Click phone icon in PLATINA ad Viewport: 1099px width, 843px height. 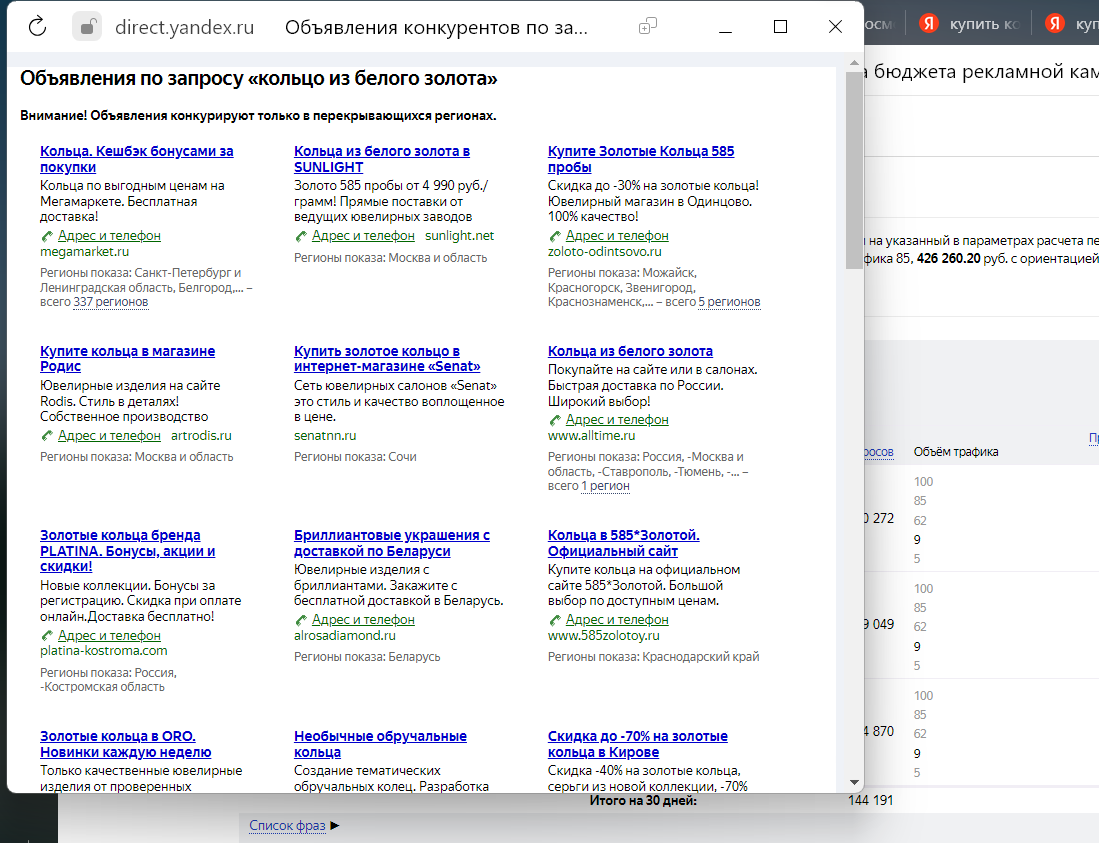(47, 636)
